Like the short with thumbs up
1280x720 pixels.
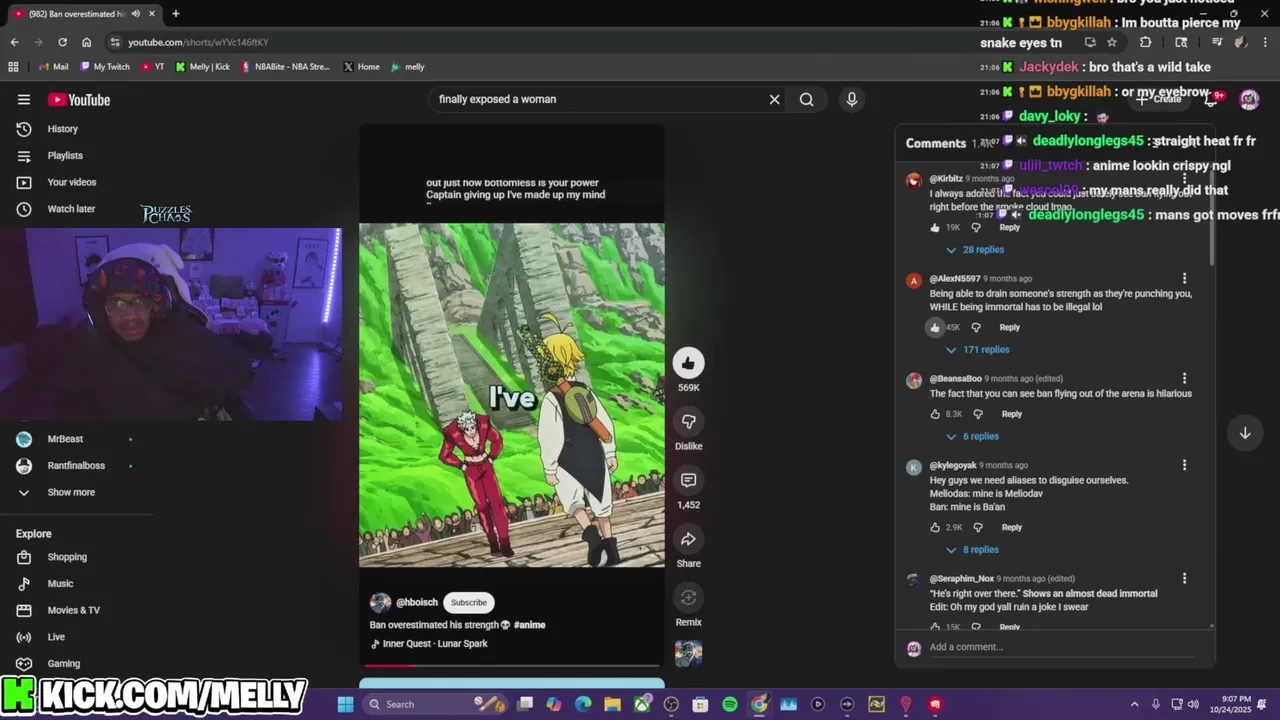click(688, 363)
